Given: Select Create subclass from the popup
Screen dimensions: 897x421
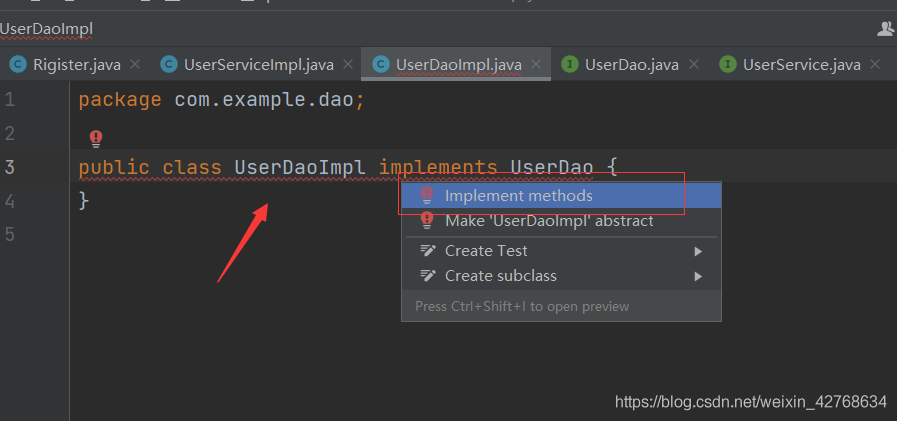Looking at the screenshot, I should point(561,276).
